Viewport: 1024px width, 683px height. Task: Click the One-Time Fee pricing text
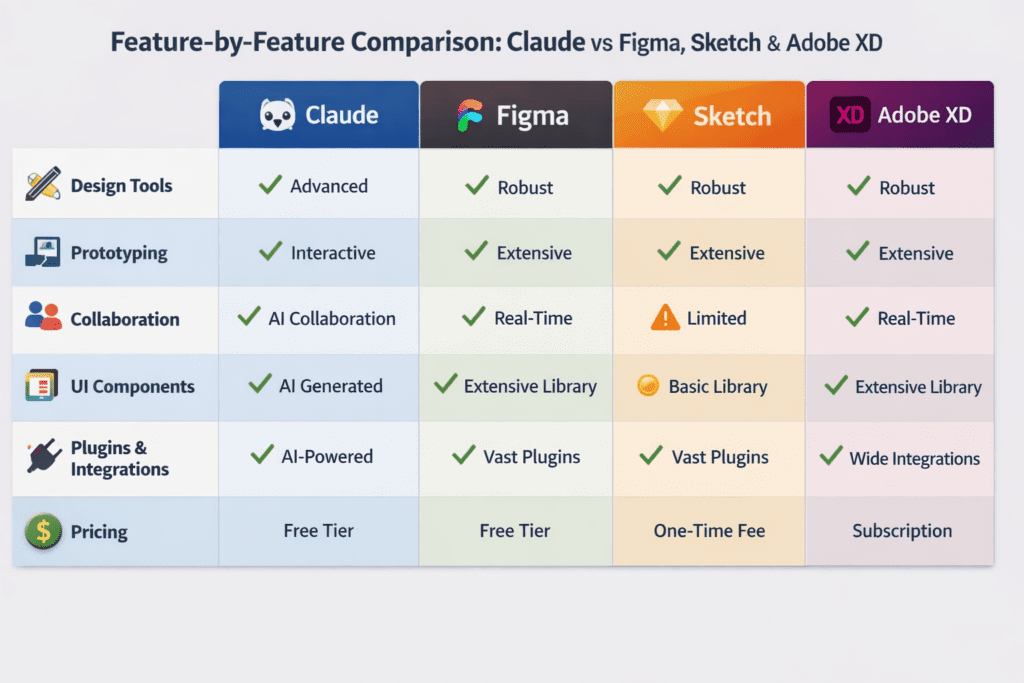coord(709,531)
